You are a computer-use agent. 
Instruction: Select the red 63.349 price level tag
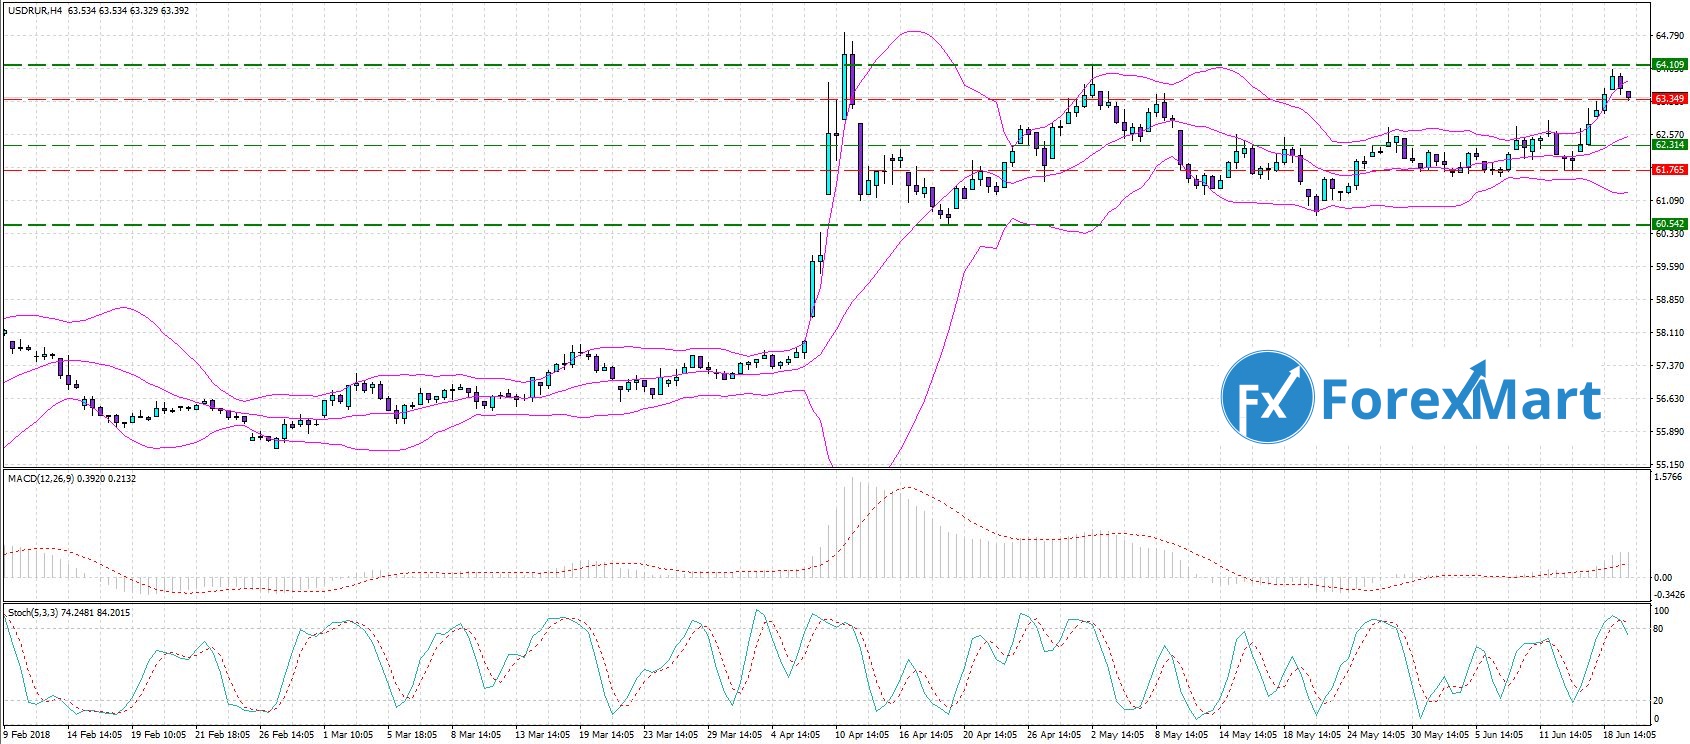[1670, 99]
